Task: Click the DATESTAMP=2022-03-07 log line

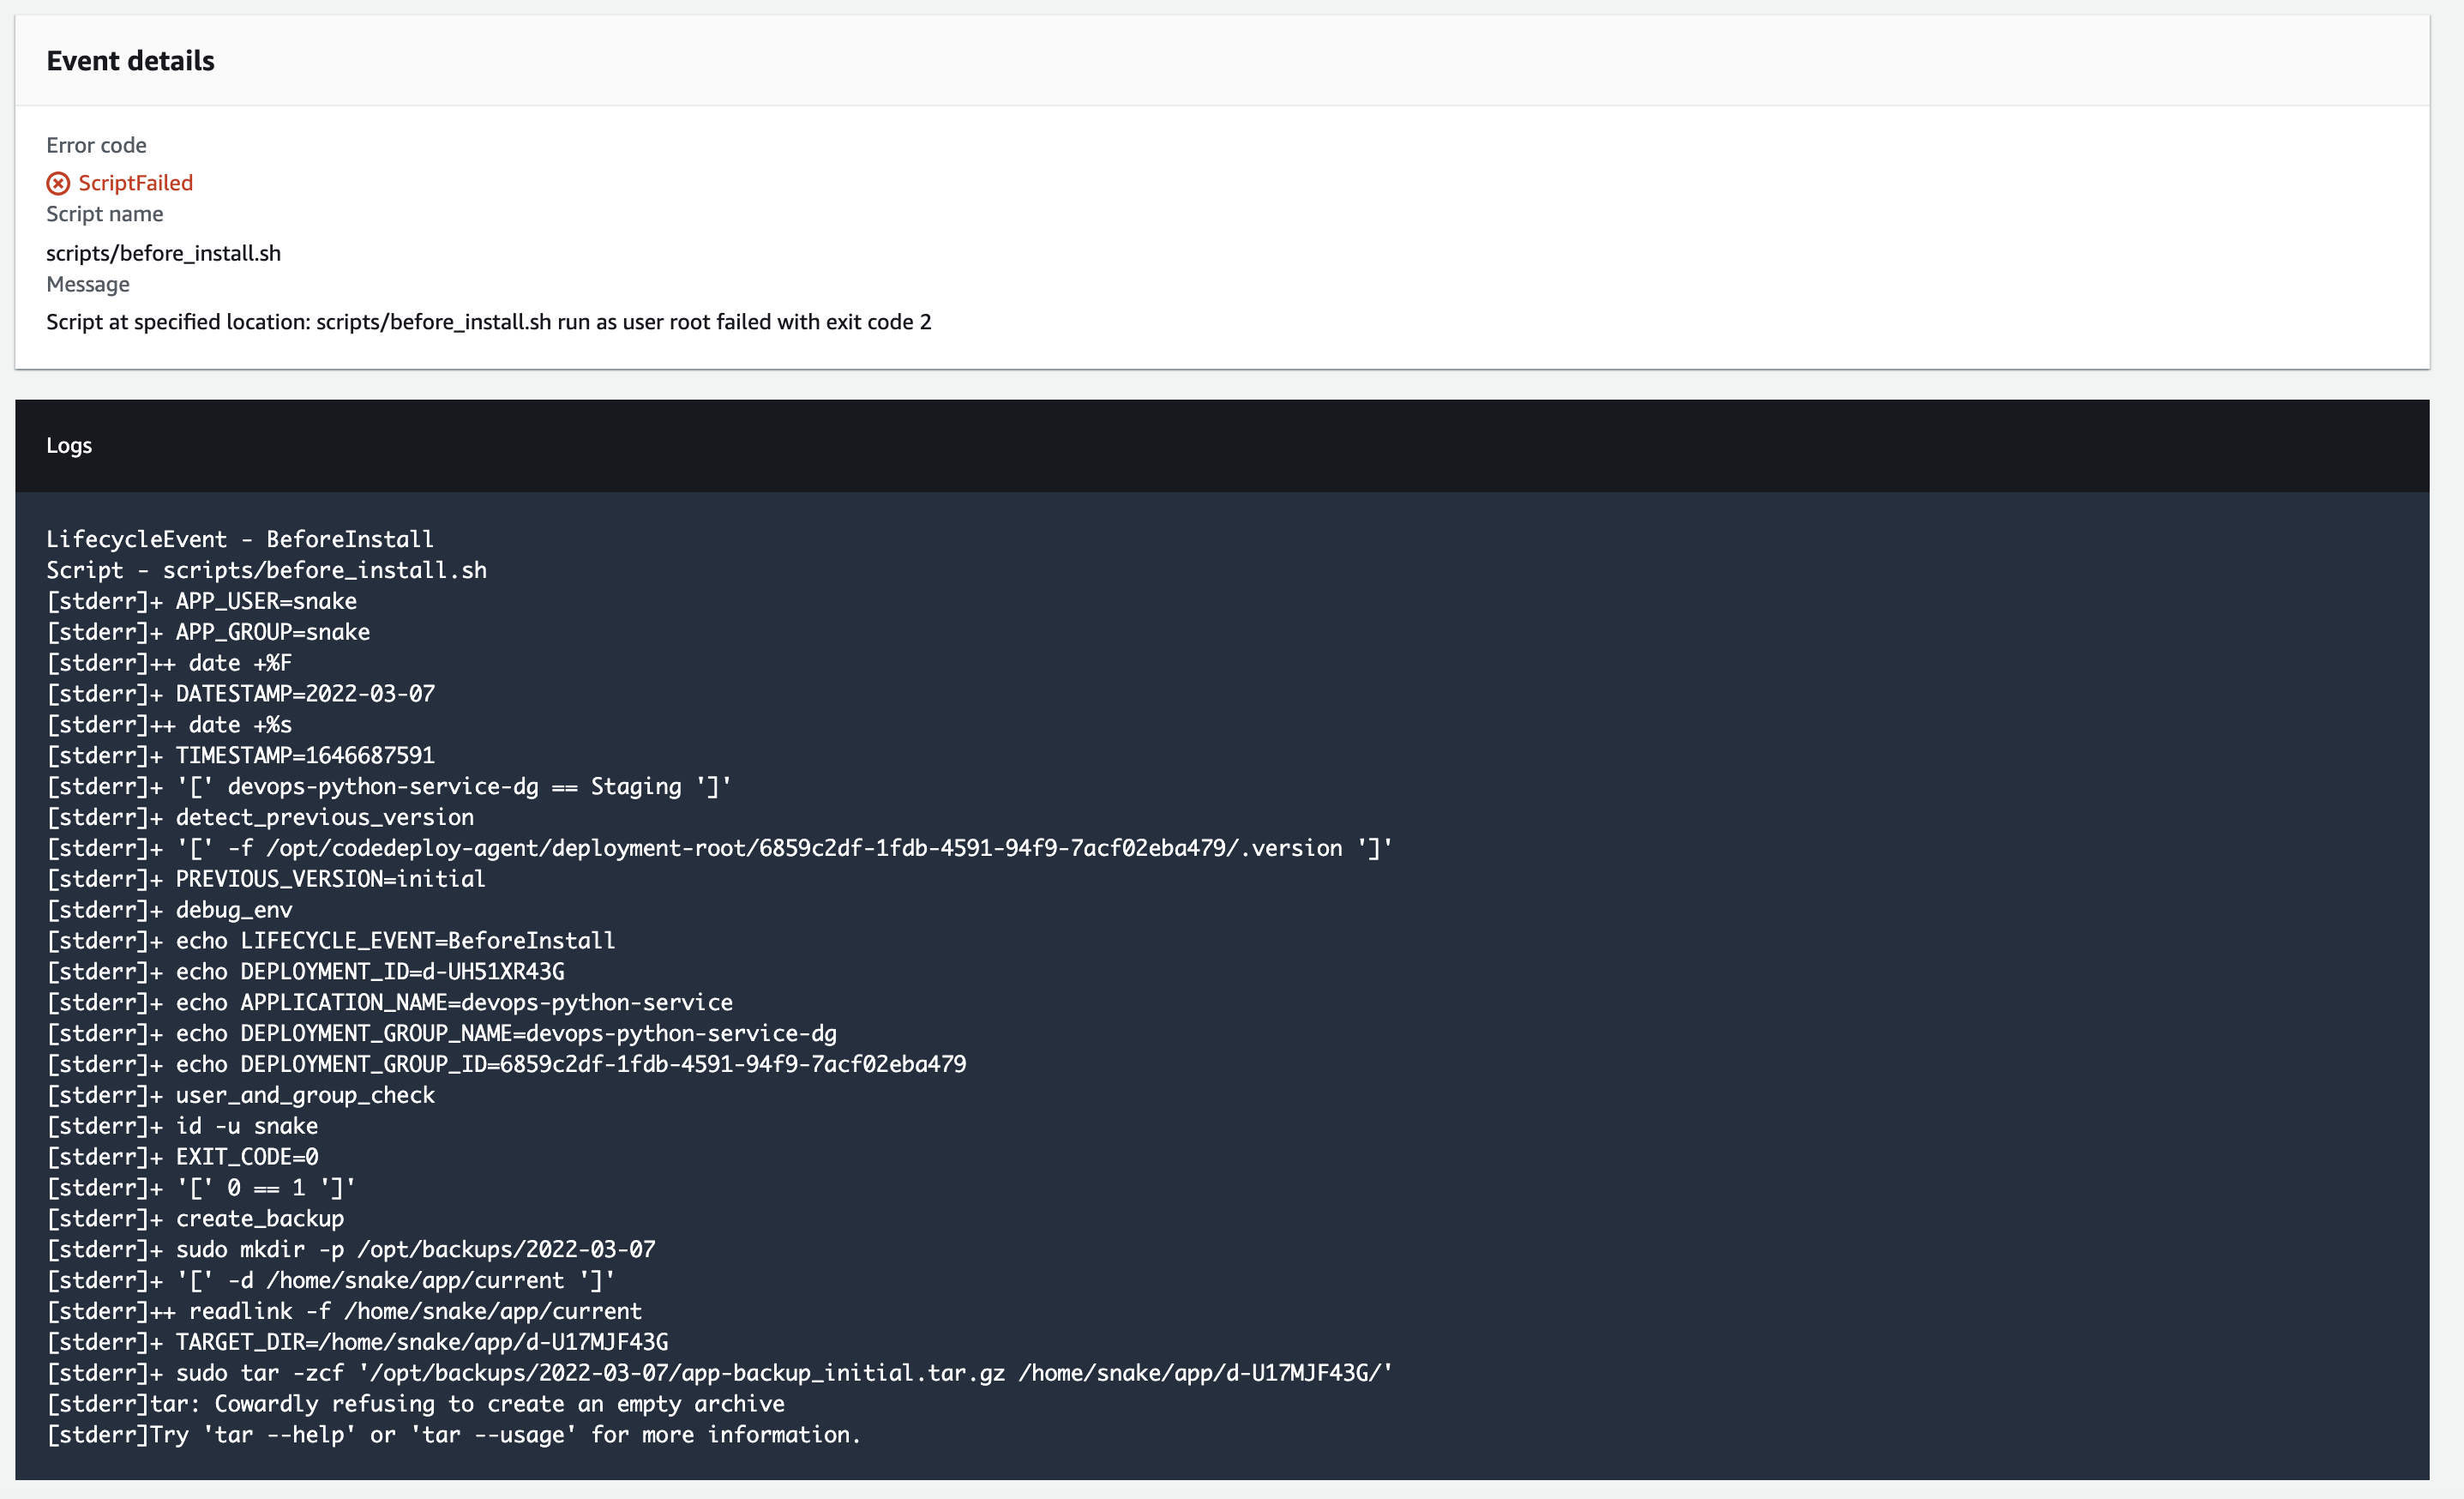Action: point(240,694)
